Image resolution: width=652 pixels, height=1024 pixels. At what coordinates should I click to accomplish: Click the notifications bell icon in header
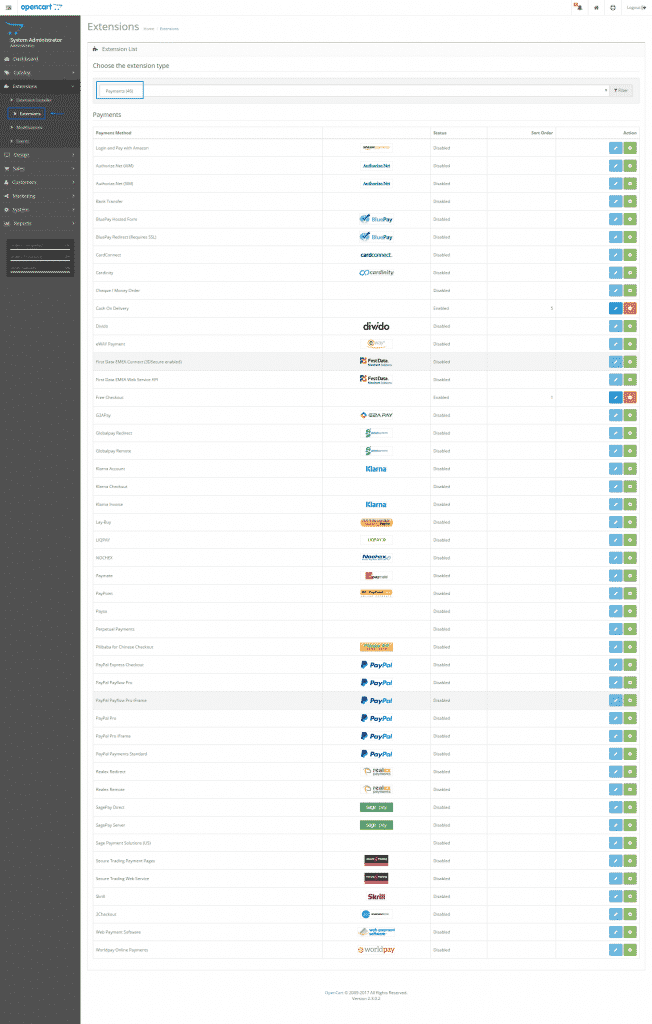pos(577,7)
